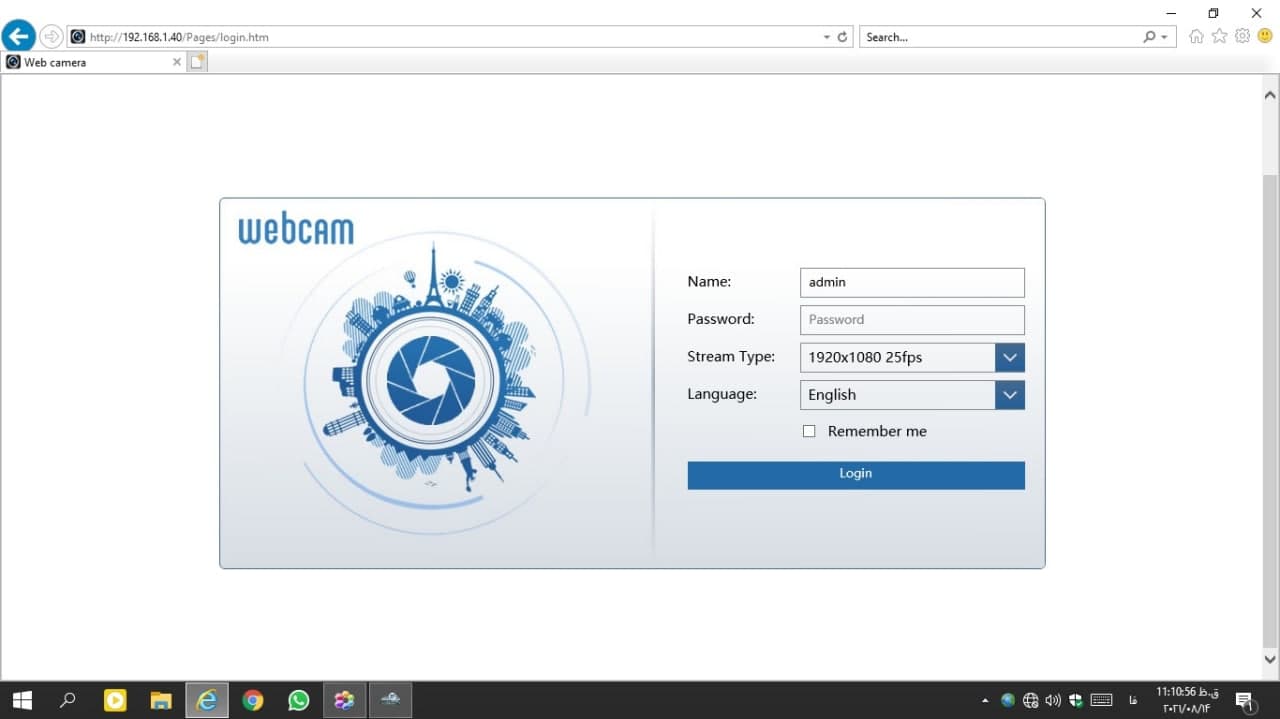Open a new browser tab
This screenshot has width=1280, height=719.
[198, 62]
